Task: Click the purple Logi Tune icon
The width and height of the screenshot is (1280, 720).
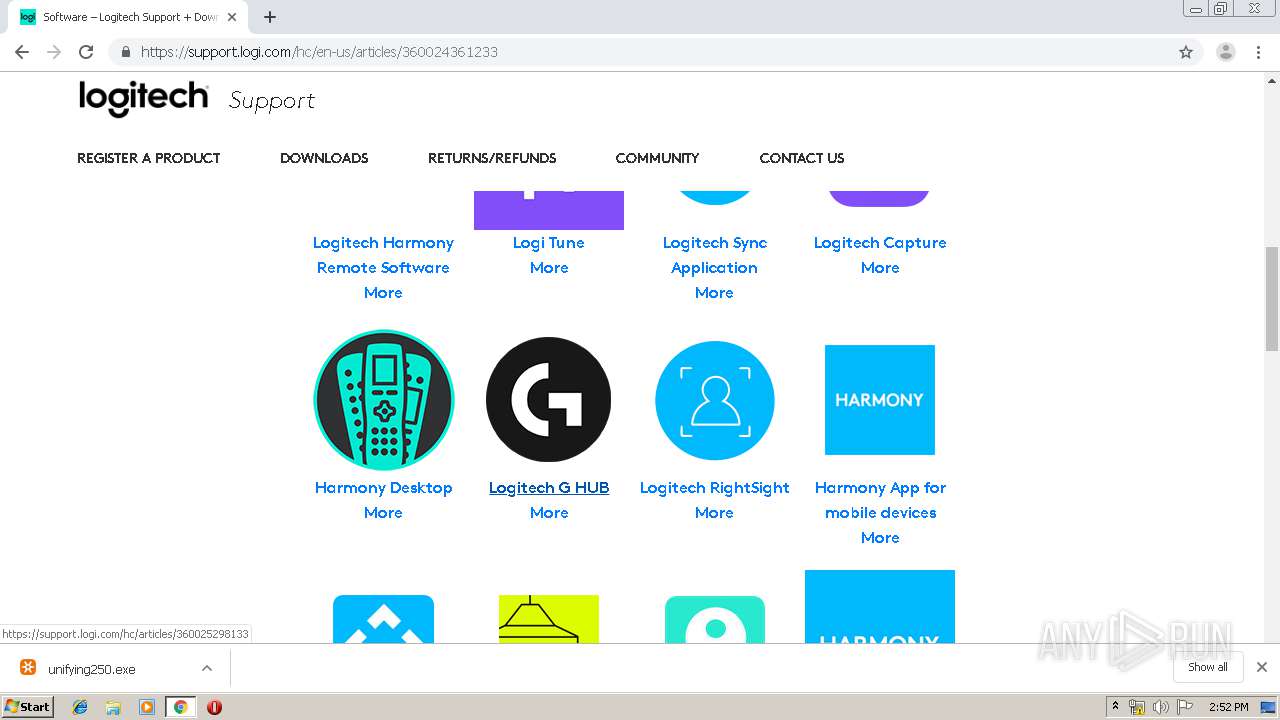Action: [x=549, y=210]
